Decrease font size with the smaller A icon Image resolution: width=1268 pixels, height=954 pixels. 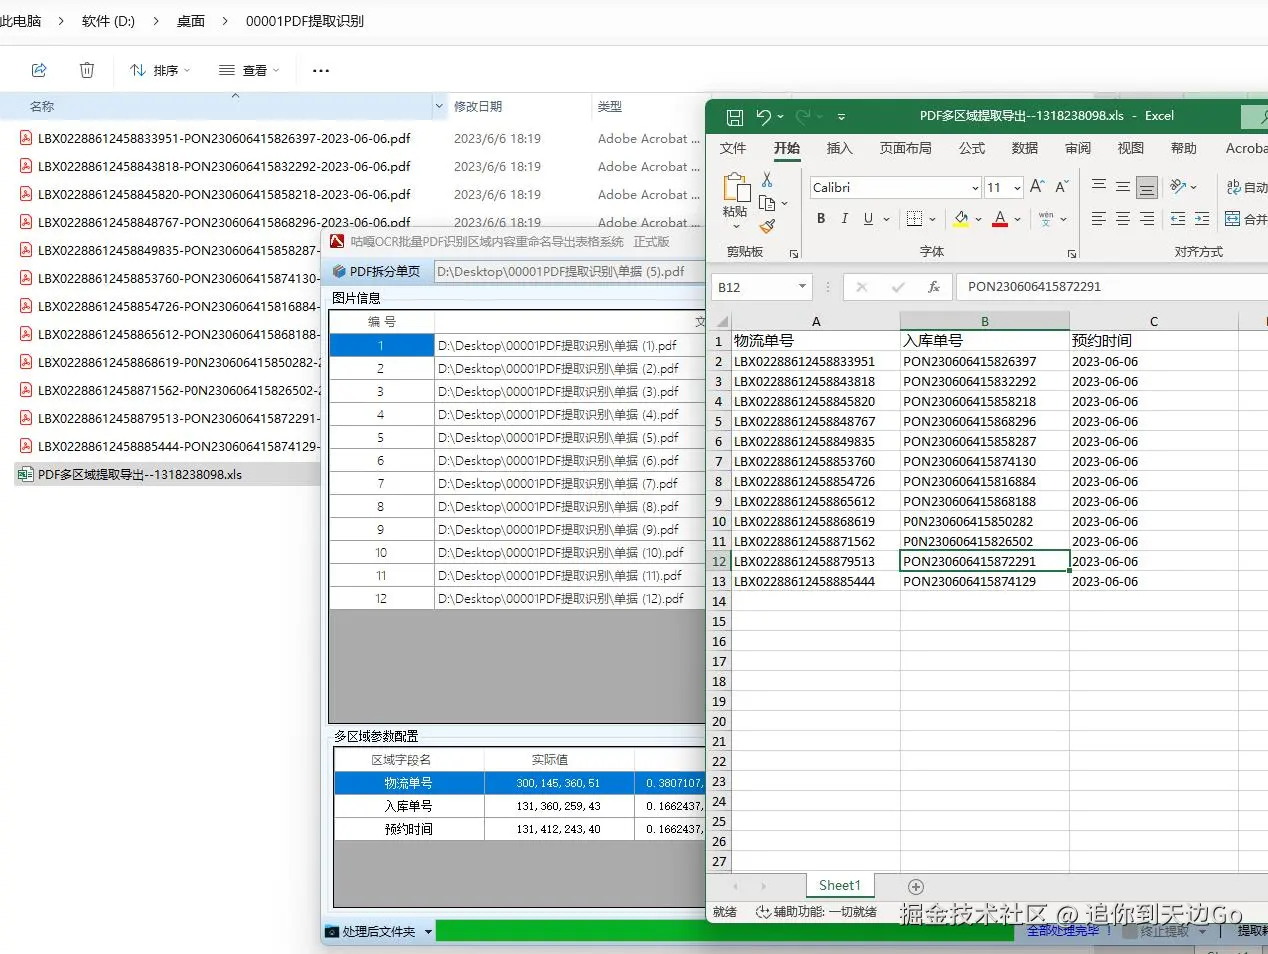(x=1062, y=186)
